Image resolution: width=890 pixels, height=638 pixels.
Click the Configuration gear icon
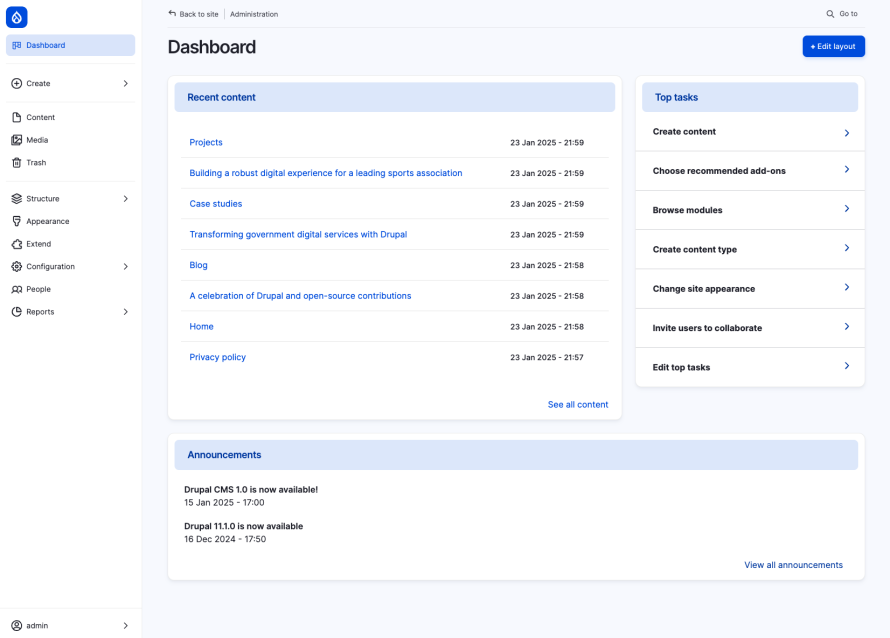click(x=16, y=267)
